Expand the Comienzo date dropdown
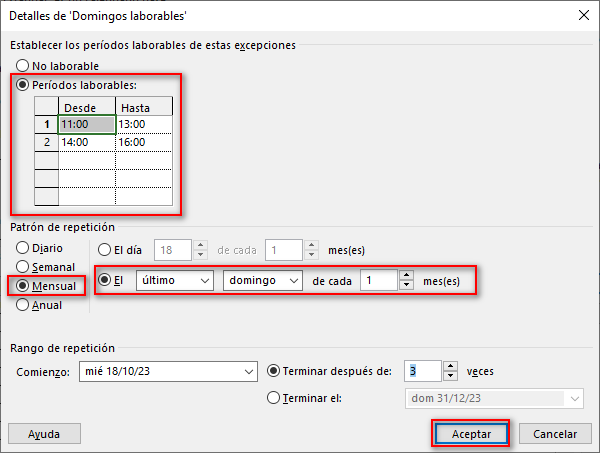 pos(248,371)
